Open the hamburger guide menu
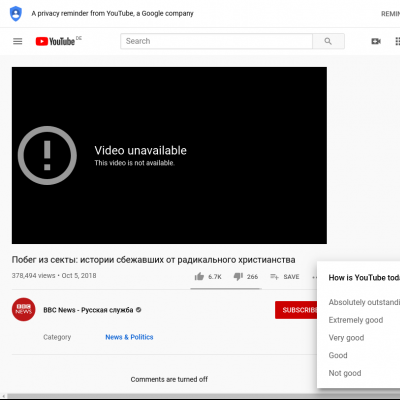 click(18, 41)
